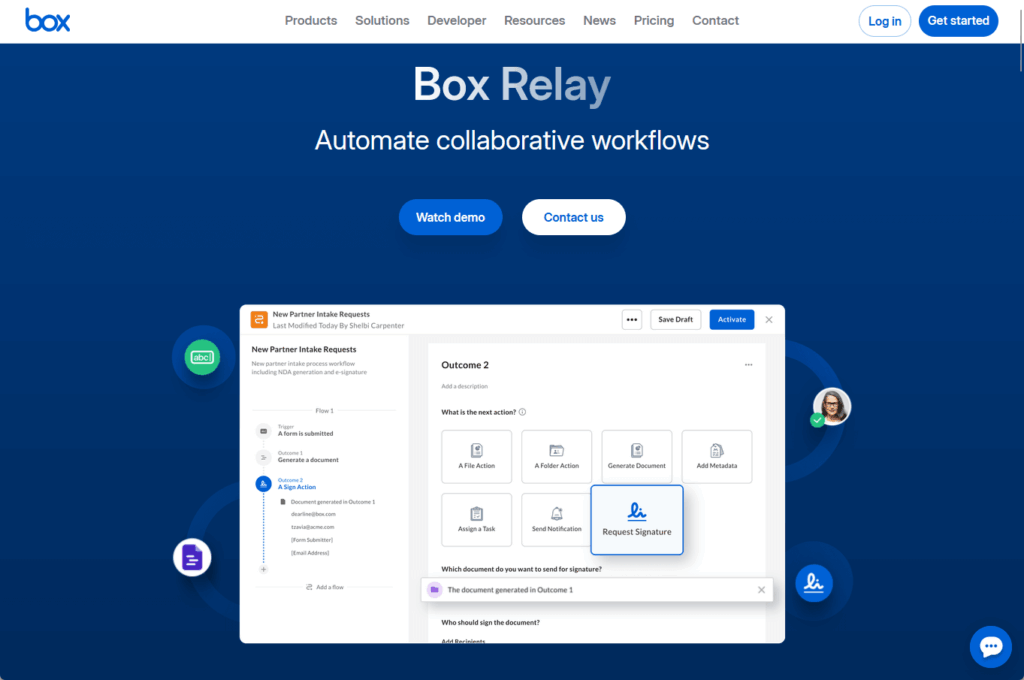This screenshot has height=680, width=1024.
Task: Open the three-dot menu beside Save Draft
Action: click(632, 319)
